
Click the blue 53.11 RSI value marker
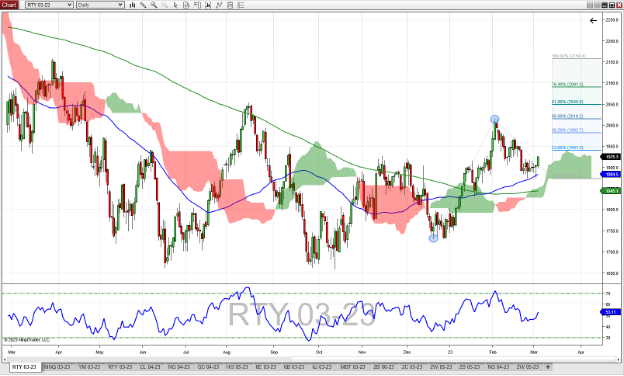611,312
